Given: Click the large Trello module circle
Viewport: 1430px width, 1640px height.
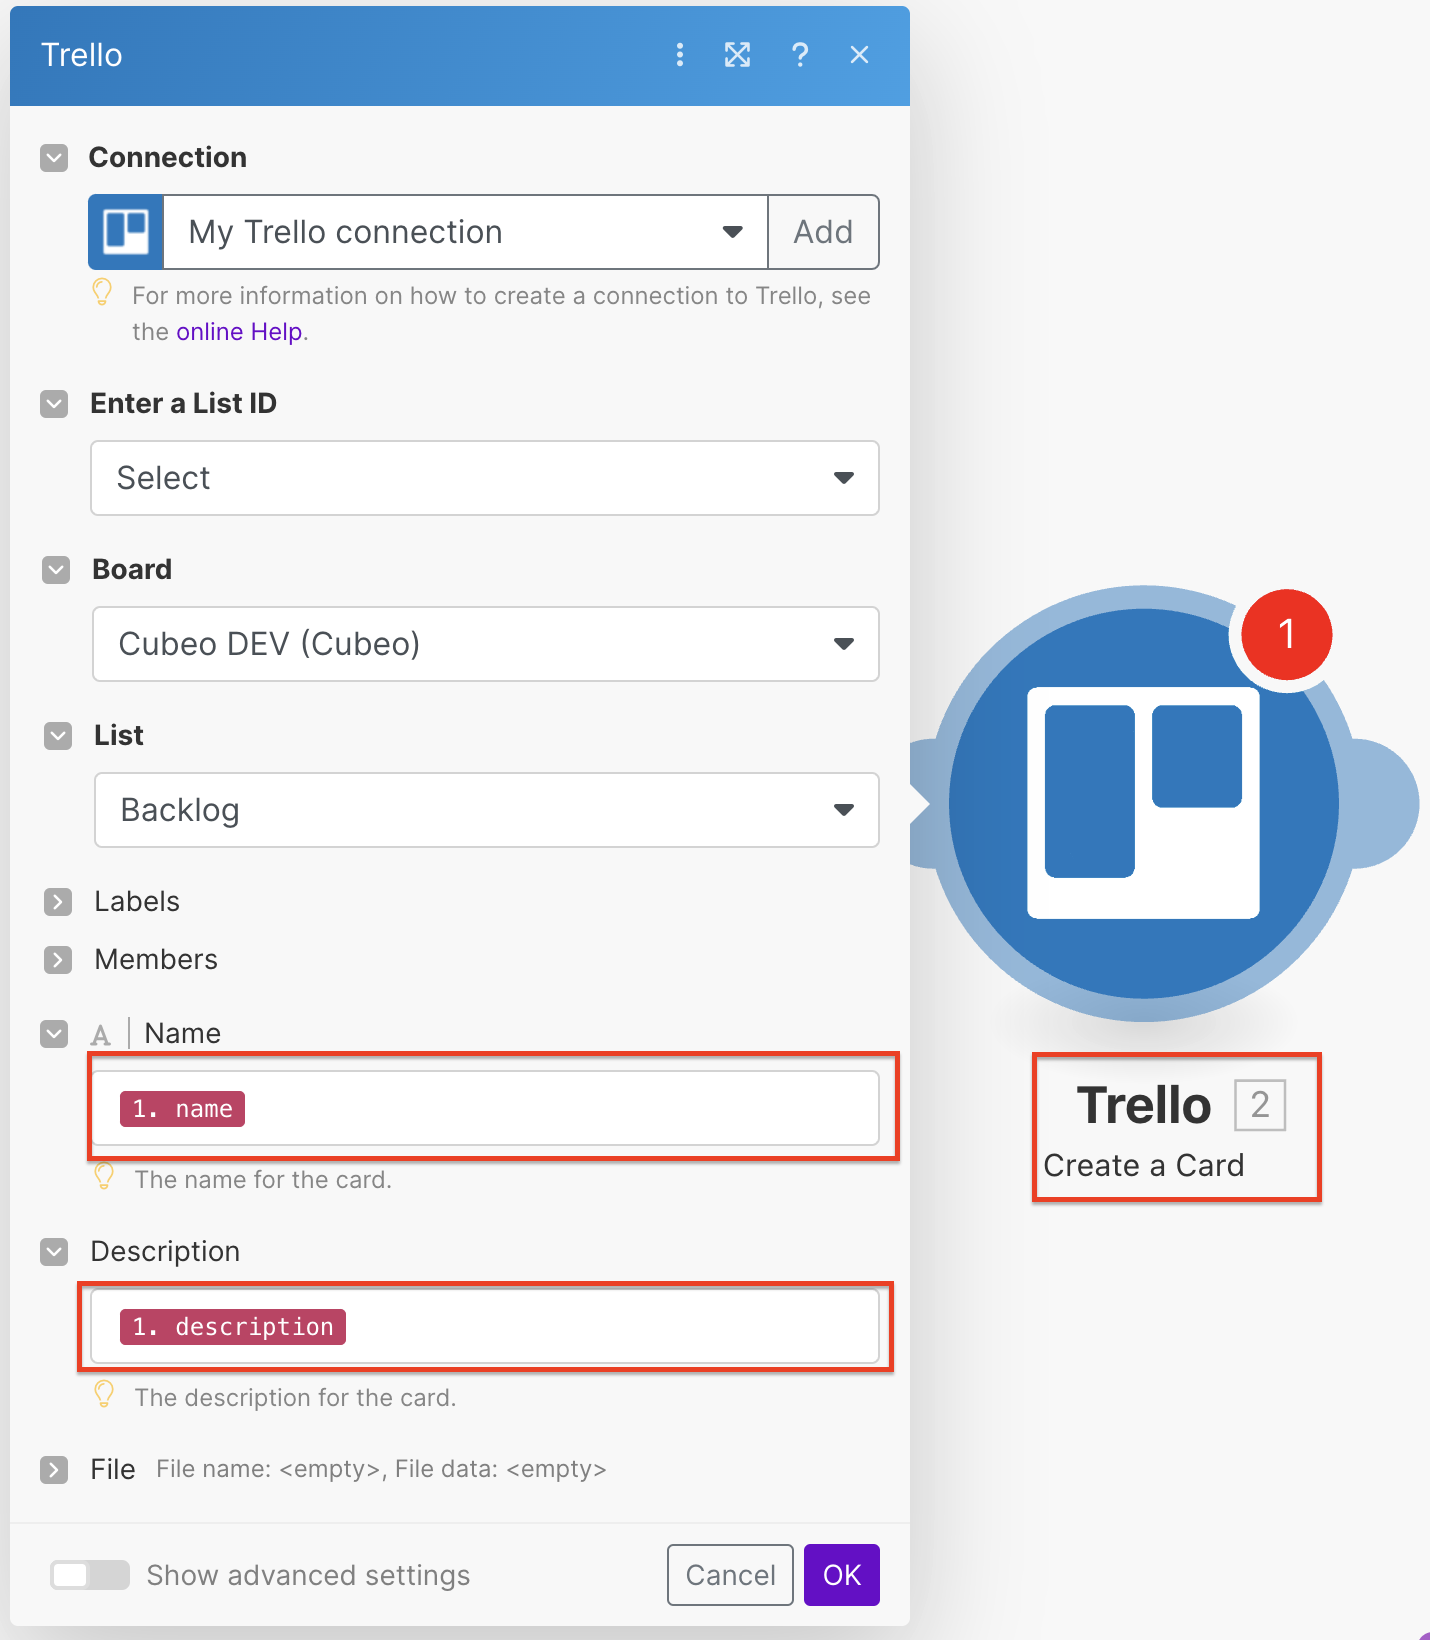Looking at the screenshot, I should (1144, 803).
